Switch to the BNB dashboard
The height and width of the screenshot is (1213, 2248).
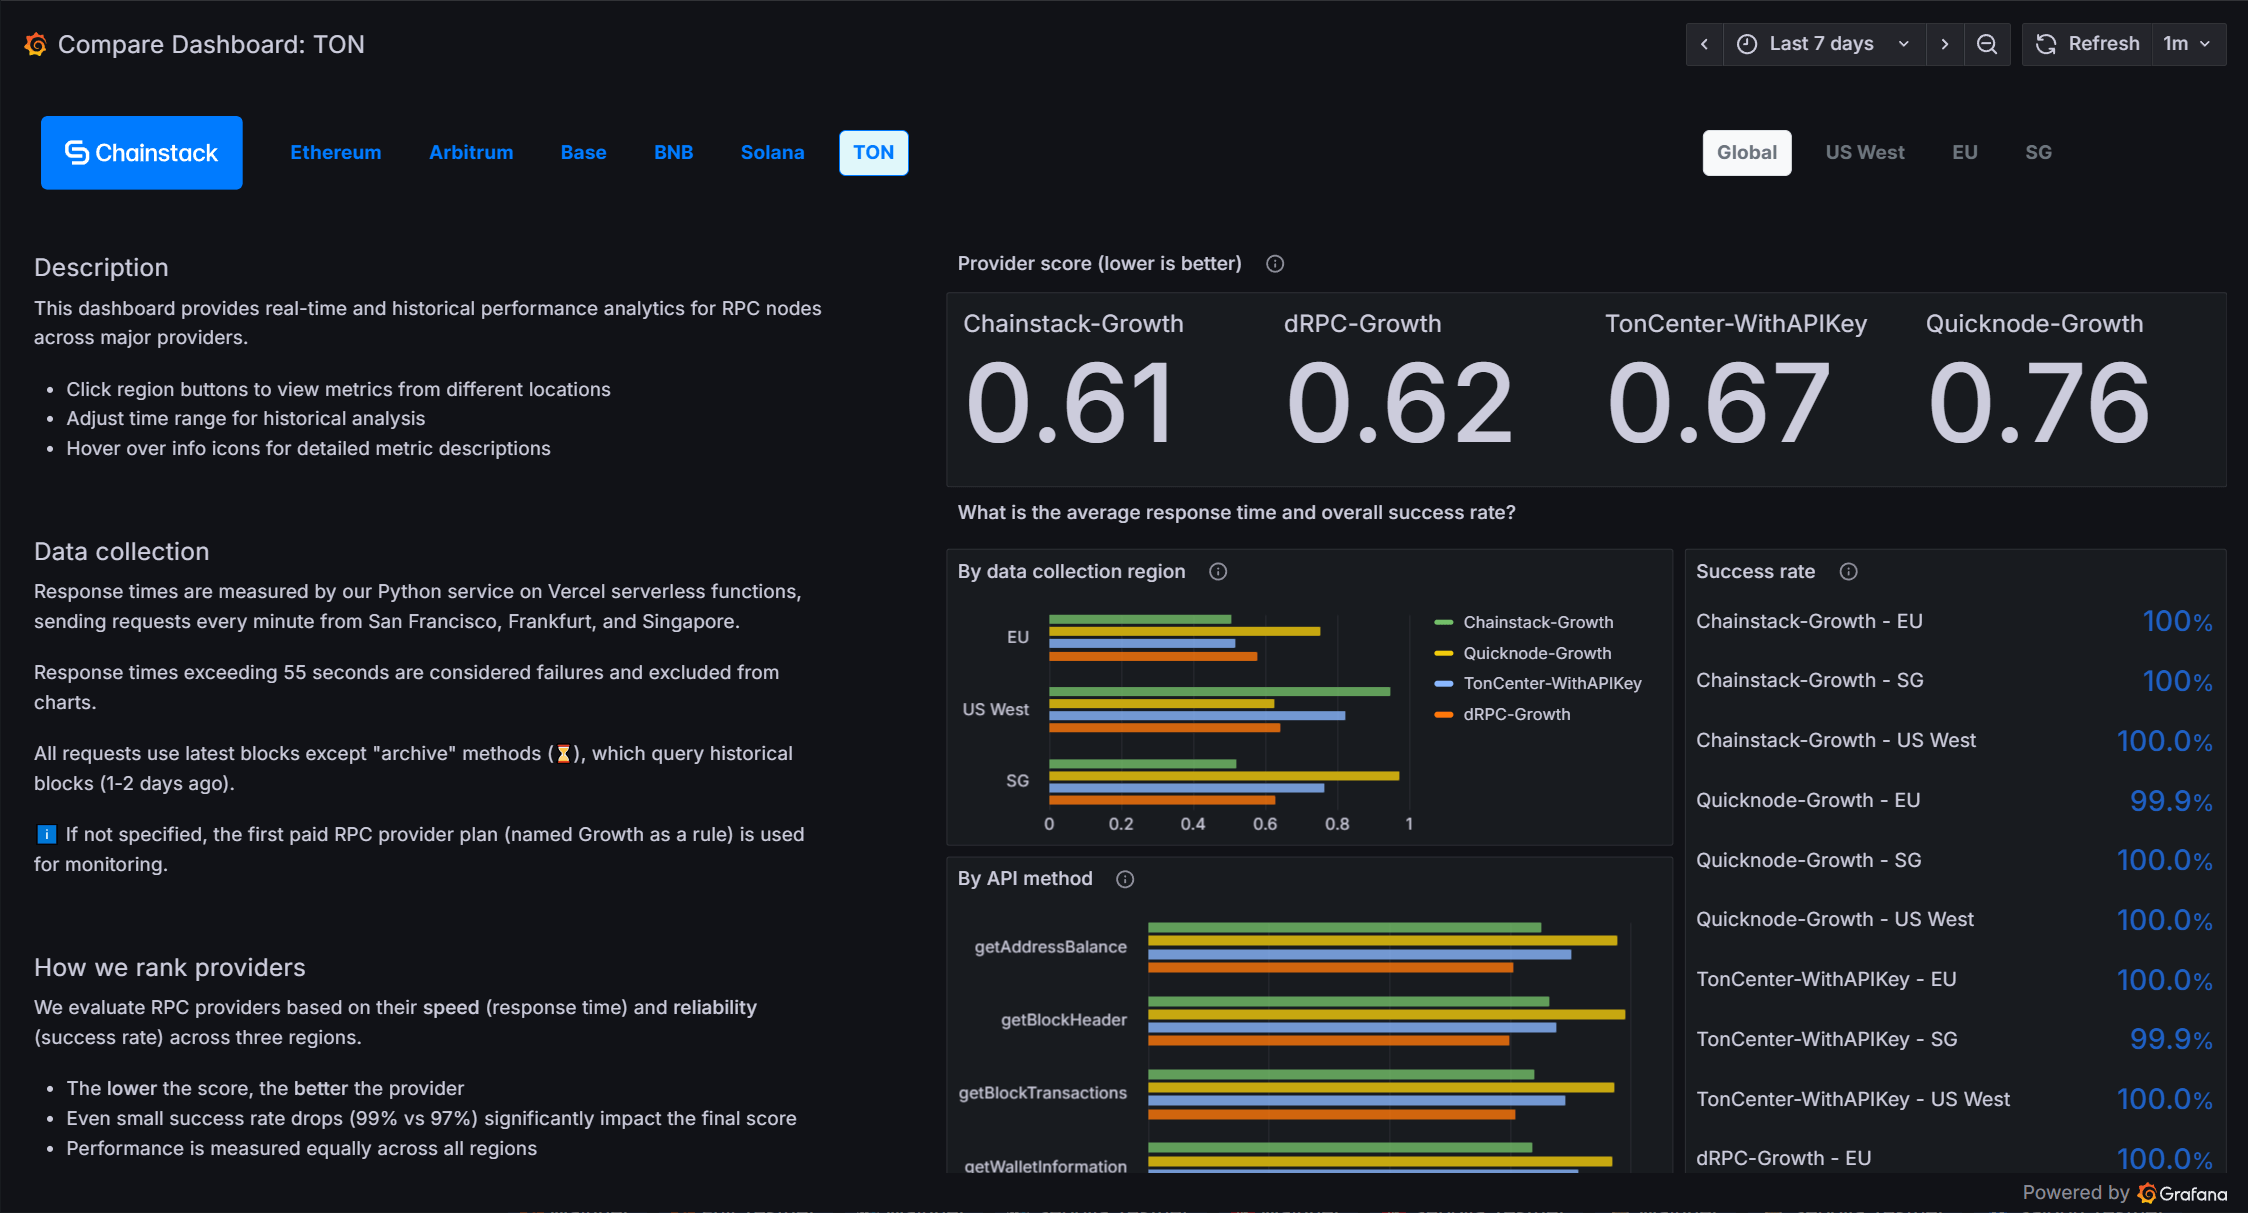coord(673,152)
